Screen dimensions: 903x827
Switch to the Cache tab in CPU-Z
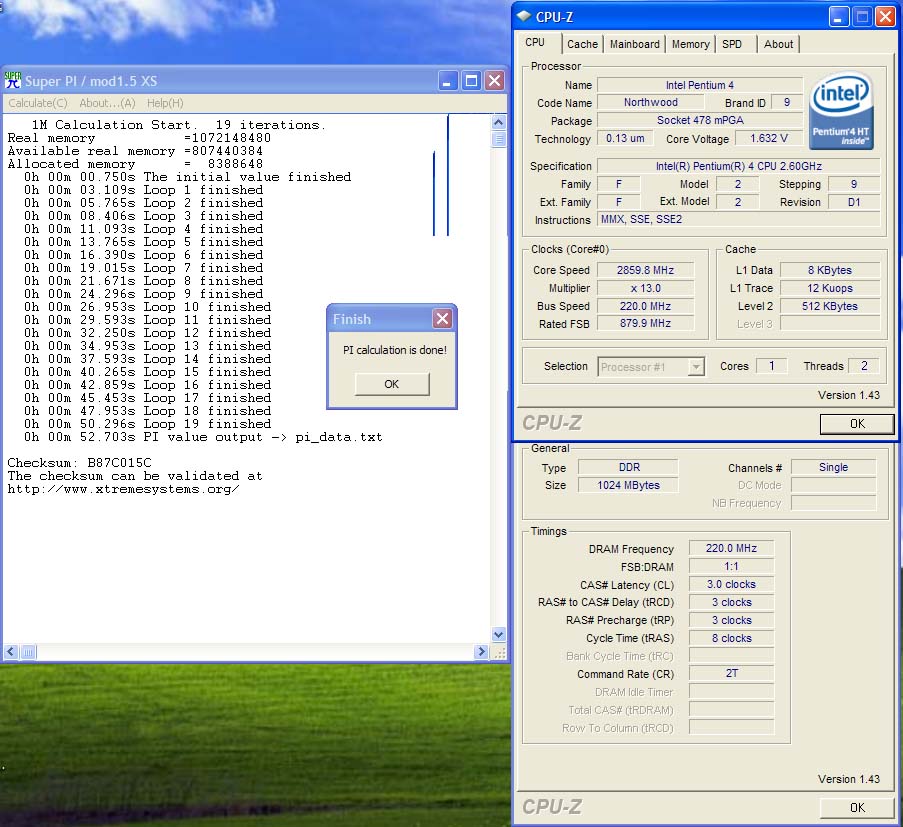[582, 44]
